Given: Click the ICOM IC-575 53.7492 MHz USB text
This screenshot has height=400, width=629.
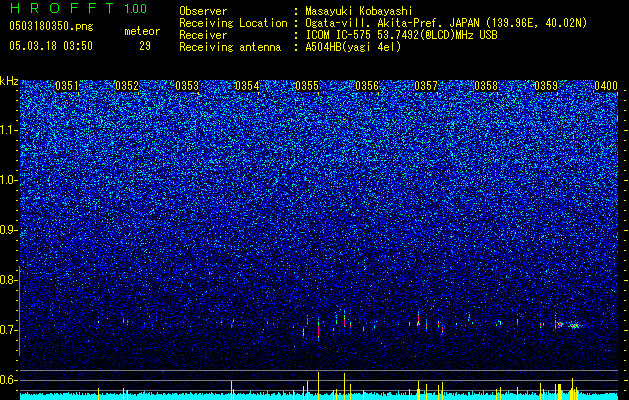Looking at the screenshot, I should tap(402, 35).
